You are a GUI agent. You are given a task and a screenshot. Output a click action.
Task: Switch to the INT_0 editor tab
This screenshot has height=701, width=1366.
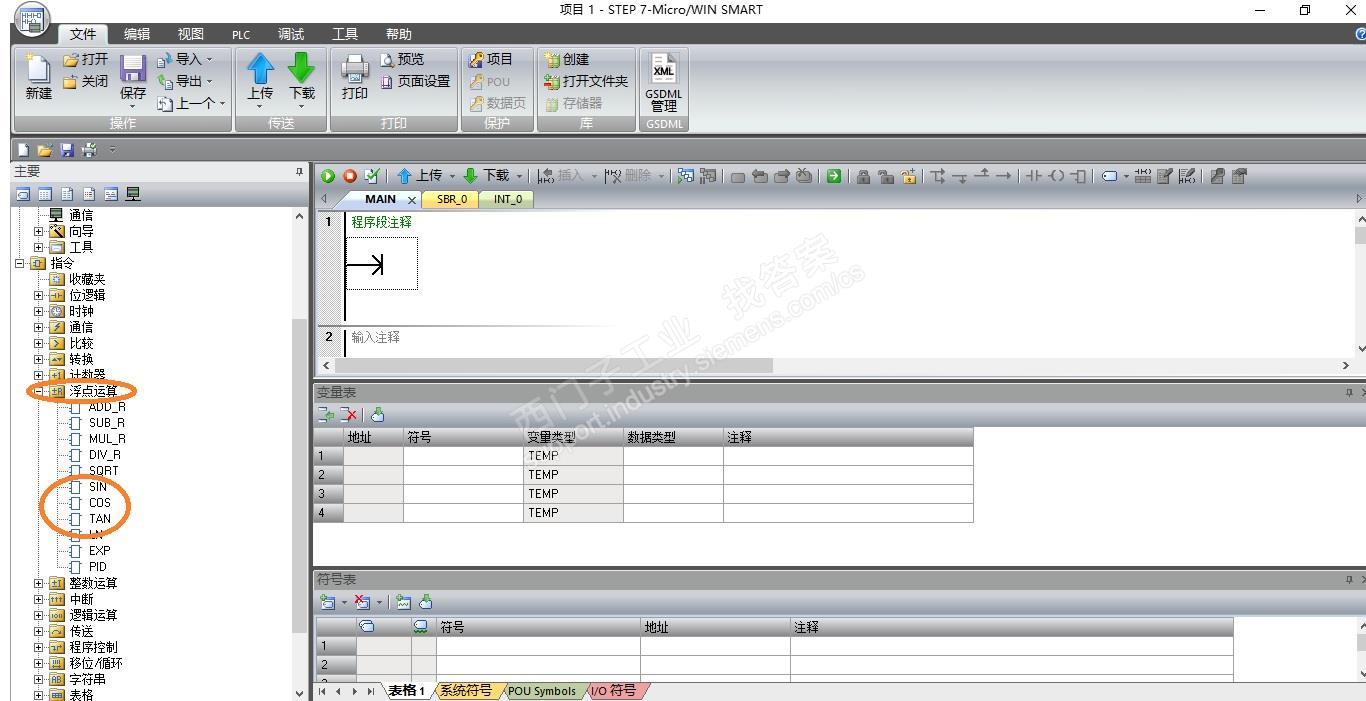pos(508,199)
